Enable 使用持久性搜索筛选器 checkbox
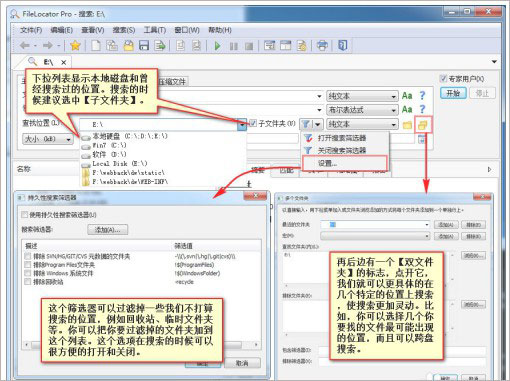This screenshot has height=381, width=510. tap(24, 215)
